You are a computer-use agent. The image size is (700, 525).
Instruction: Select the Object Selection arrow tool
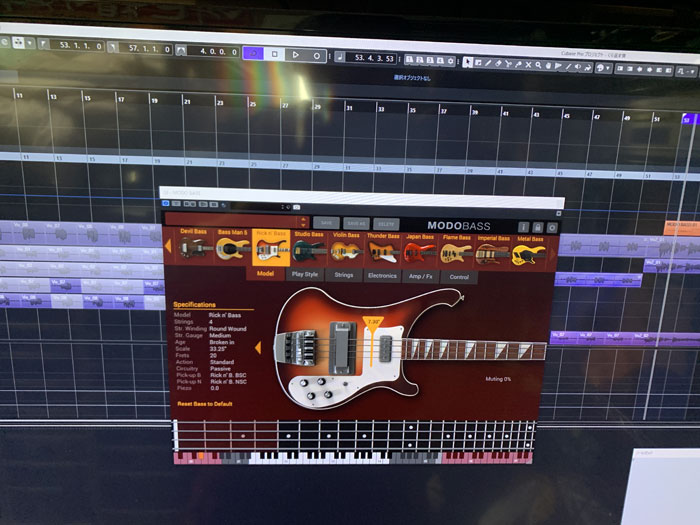(x=467, y=62)
